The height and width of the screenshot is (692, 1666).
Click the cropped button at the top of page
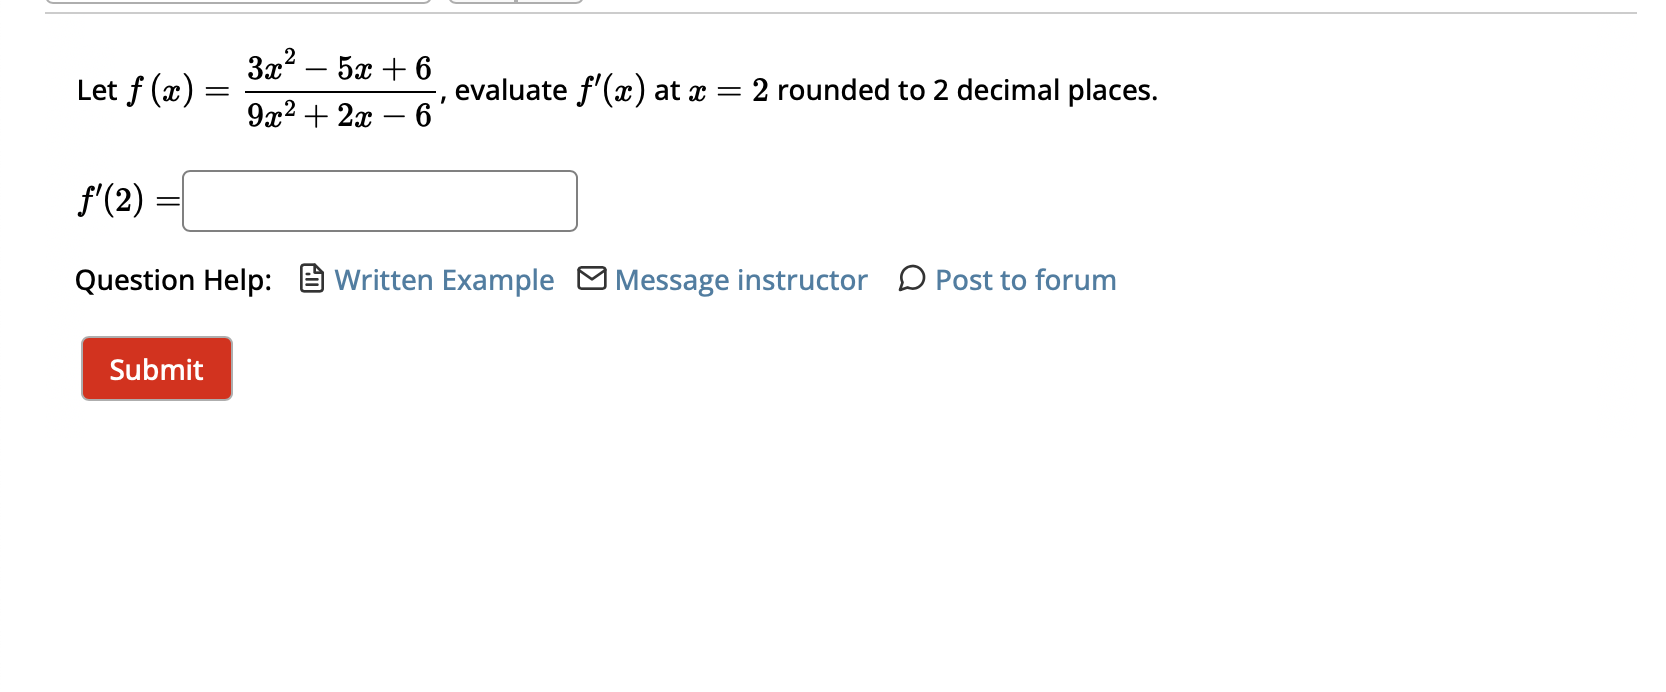(x=516, y=3)
